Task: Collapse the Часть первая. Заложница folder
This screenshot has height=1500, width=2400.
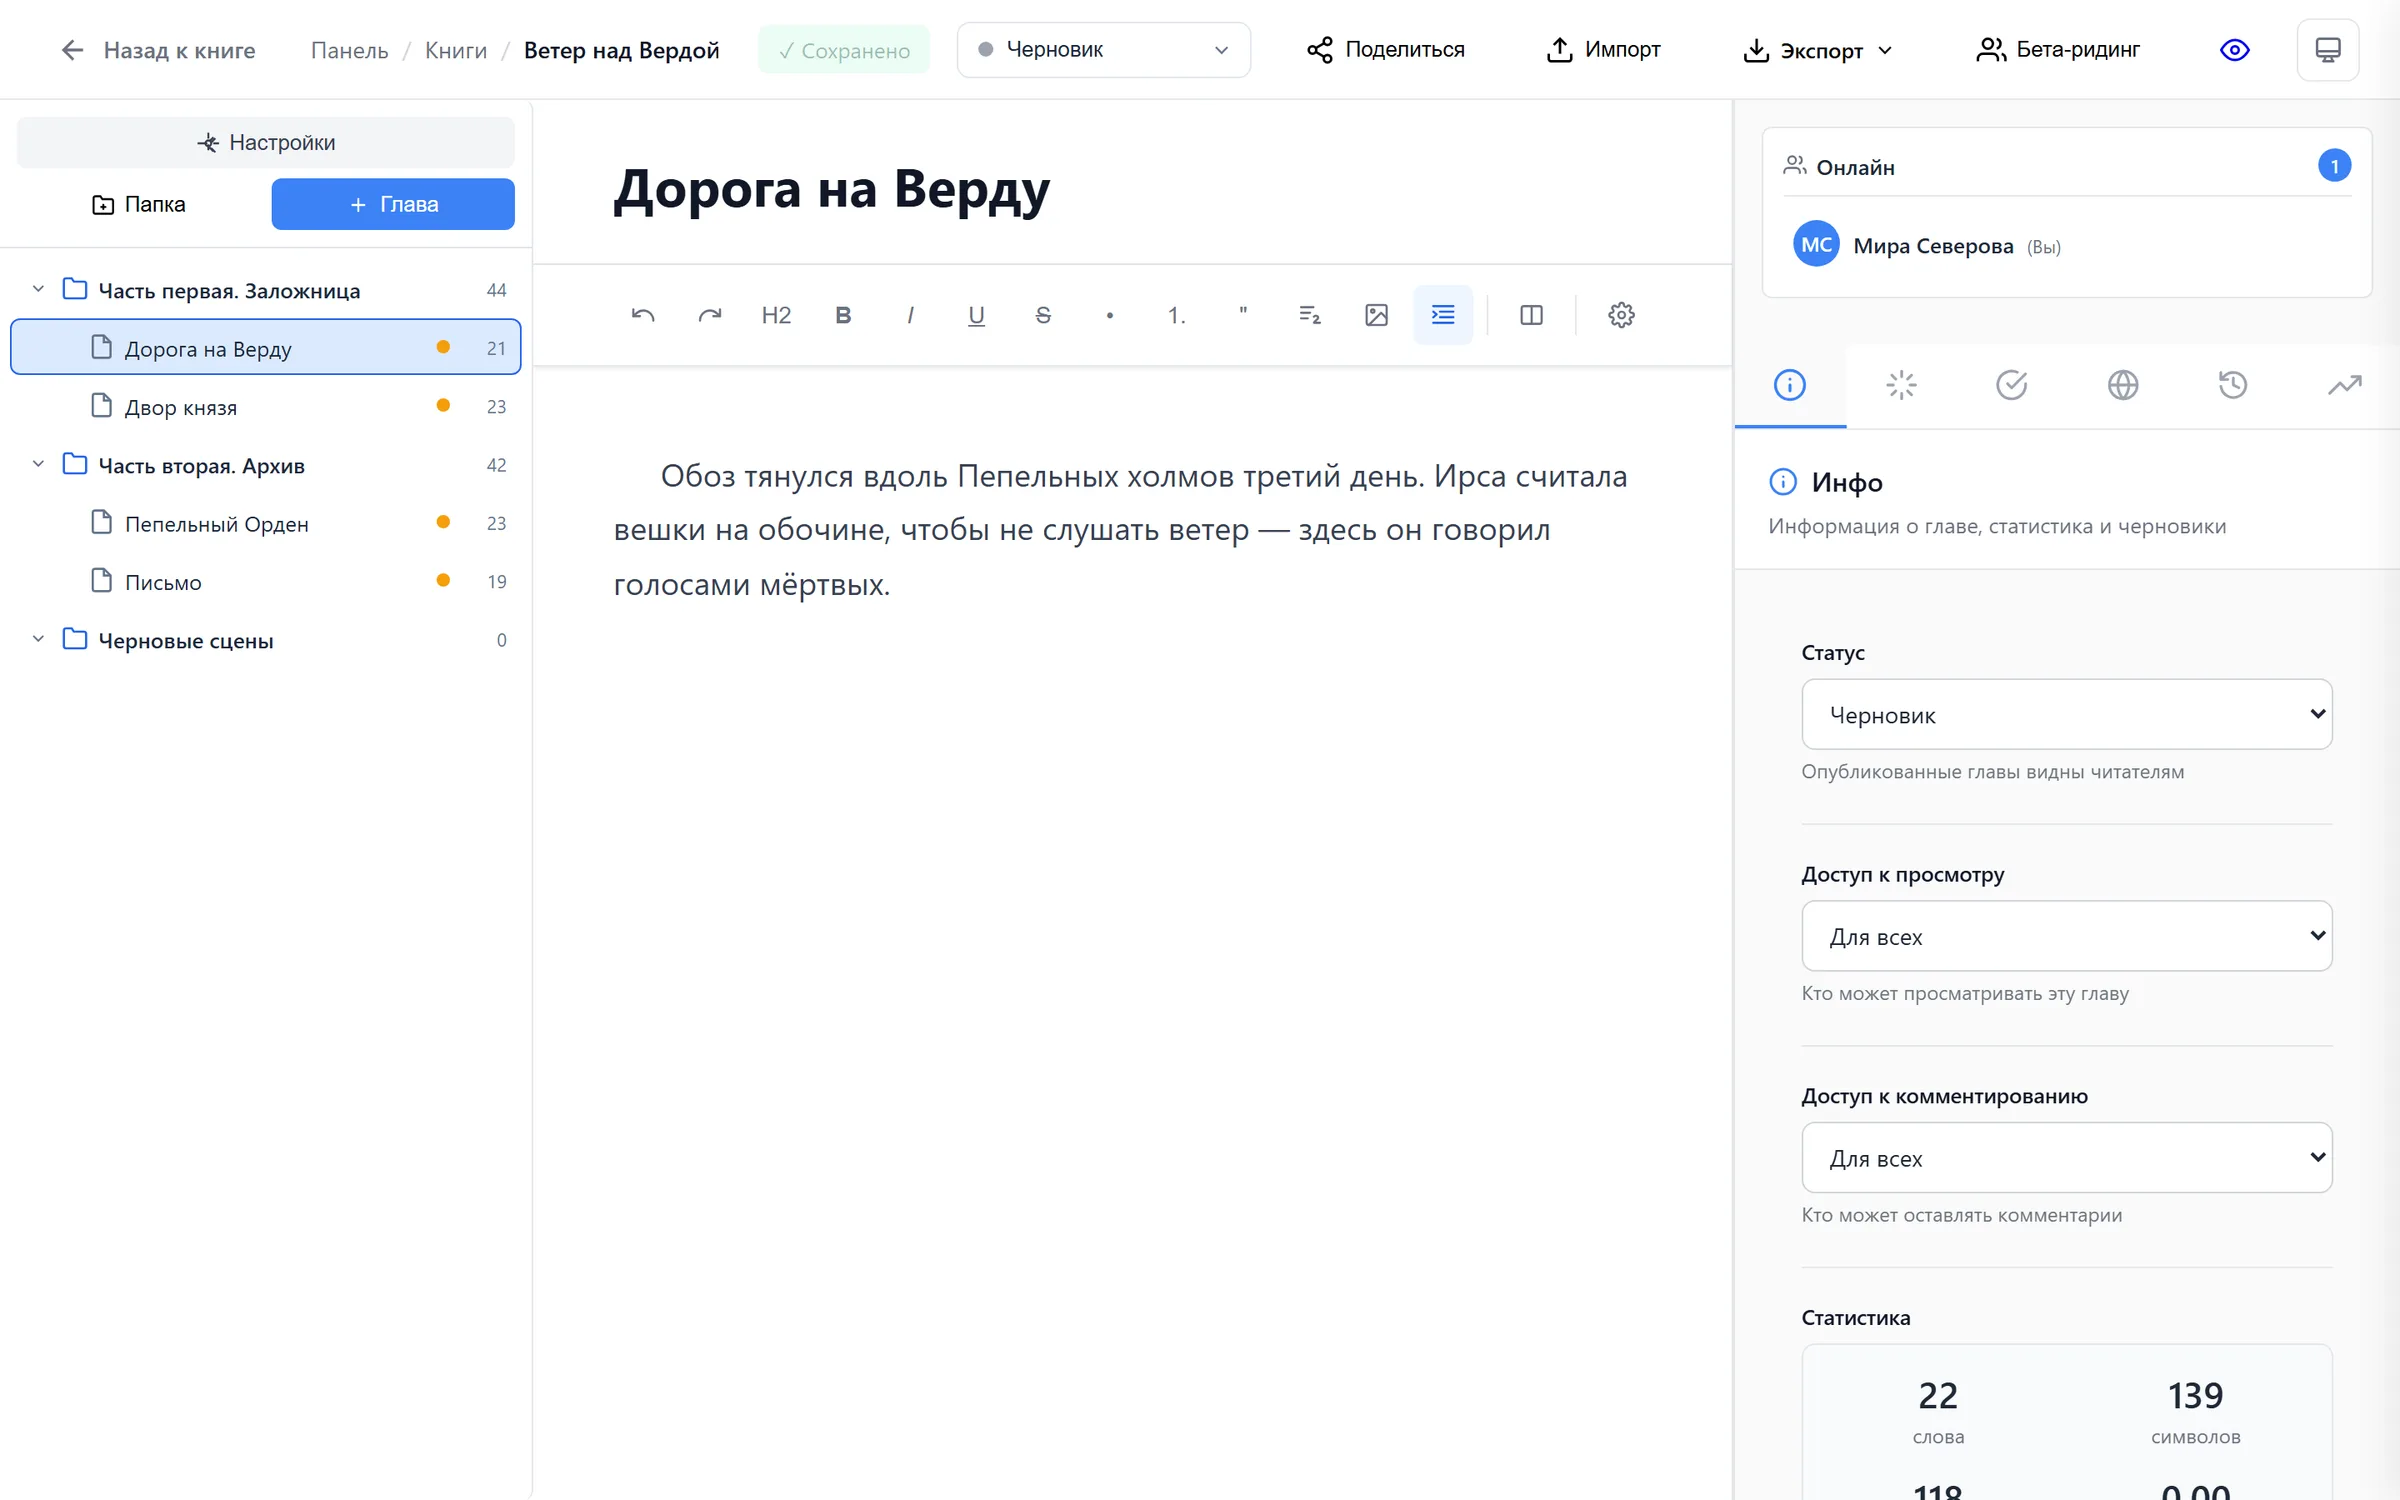Action: [x=38, y=290]
